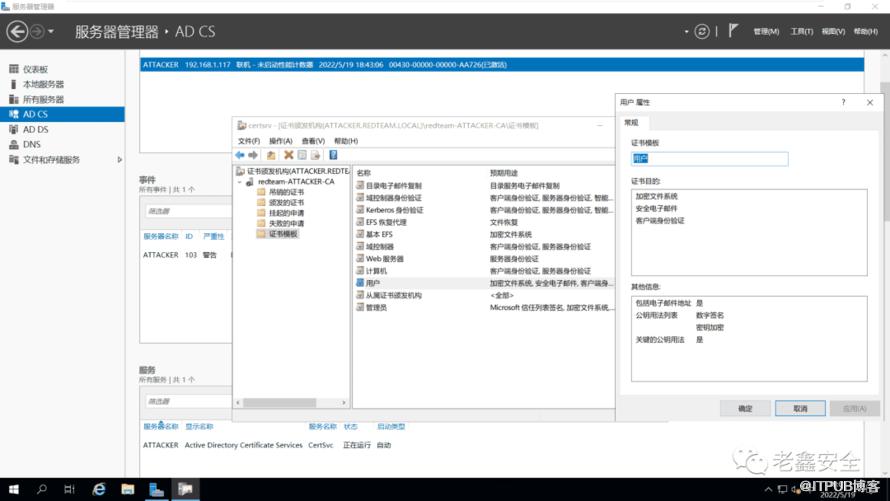Image resolution: width=890 pixels, height=501 pixels.
Task: Click 取消 button in properties dialog
Action: coord(800,409)
